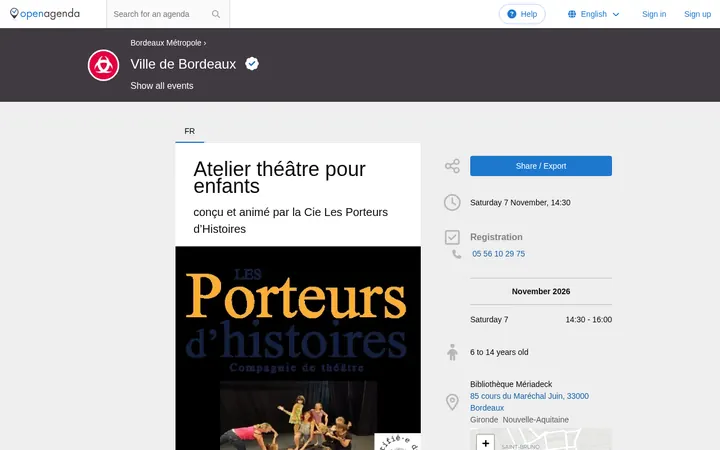This screenshot has width=720, height=450.
Task: Expand the English language dropdown
Action: (x=594, y=14)
